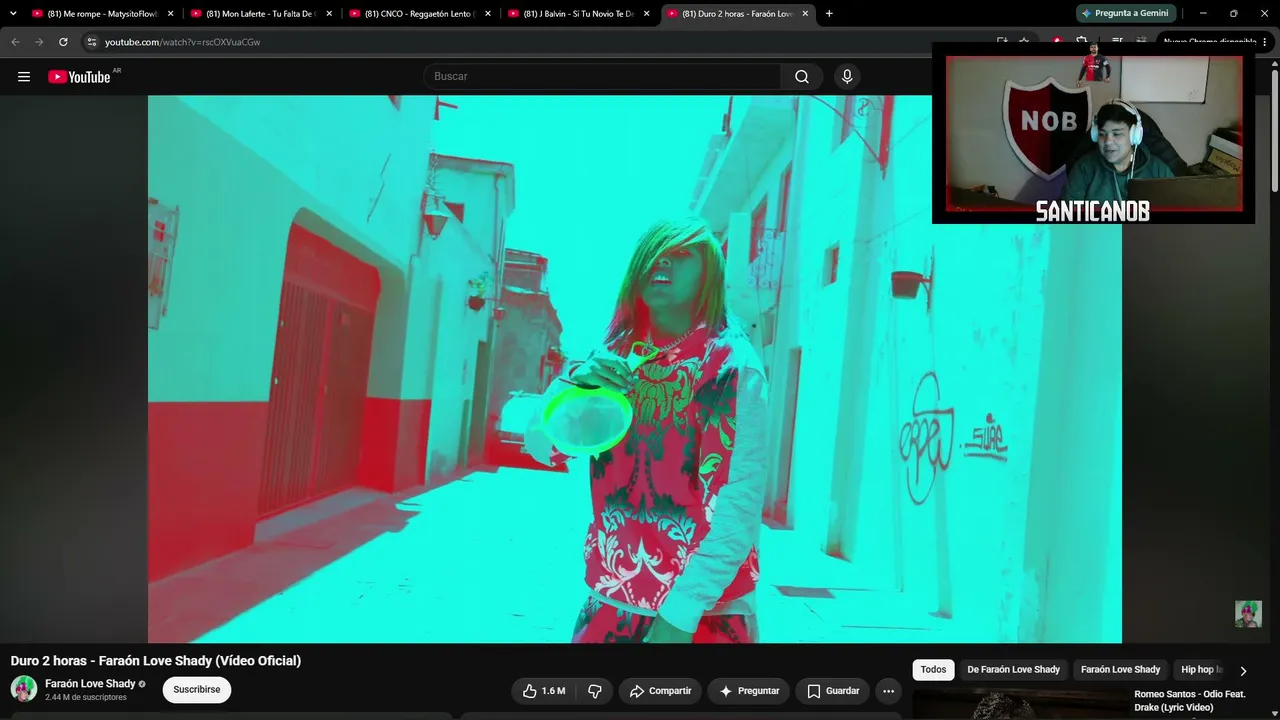Close the 'Duro 2 horas - Faraón Love' tab
Viewport: 1280px width, 720px height.
805,14
